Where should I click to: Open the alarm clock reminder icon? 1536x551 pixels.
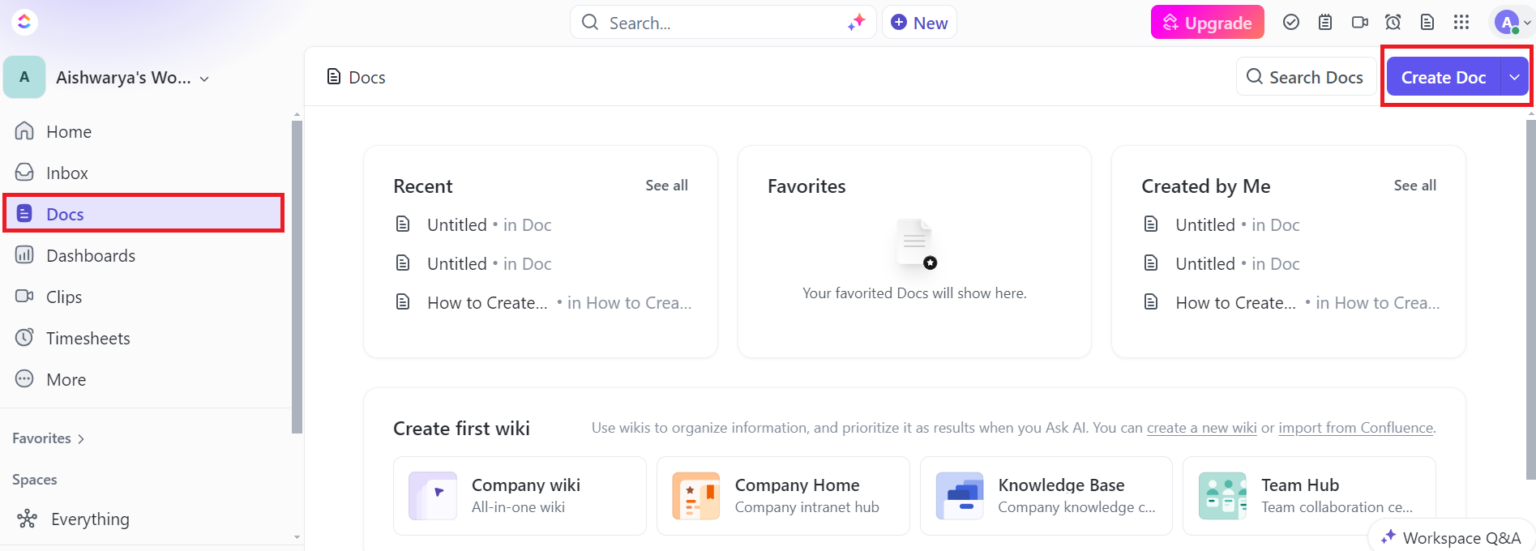[x=1393, y=22]
